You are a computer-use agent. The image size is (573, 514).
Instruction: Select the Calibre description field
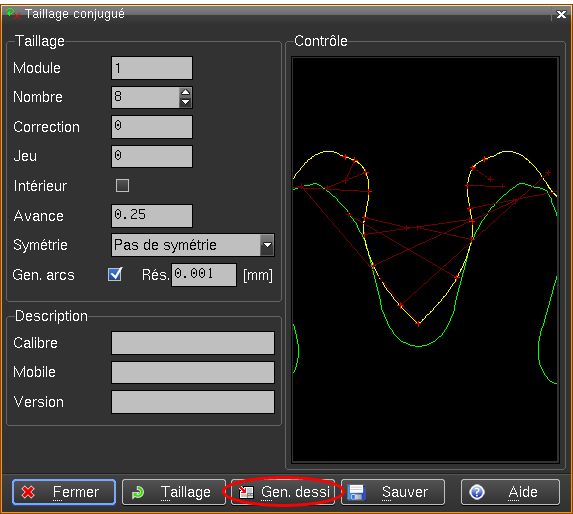193,343
